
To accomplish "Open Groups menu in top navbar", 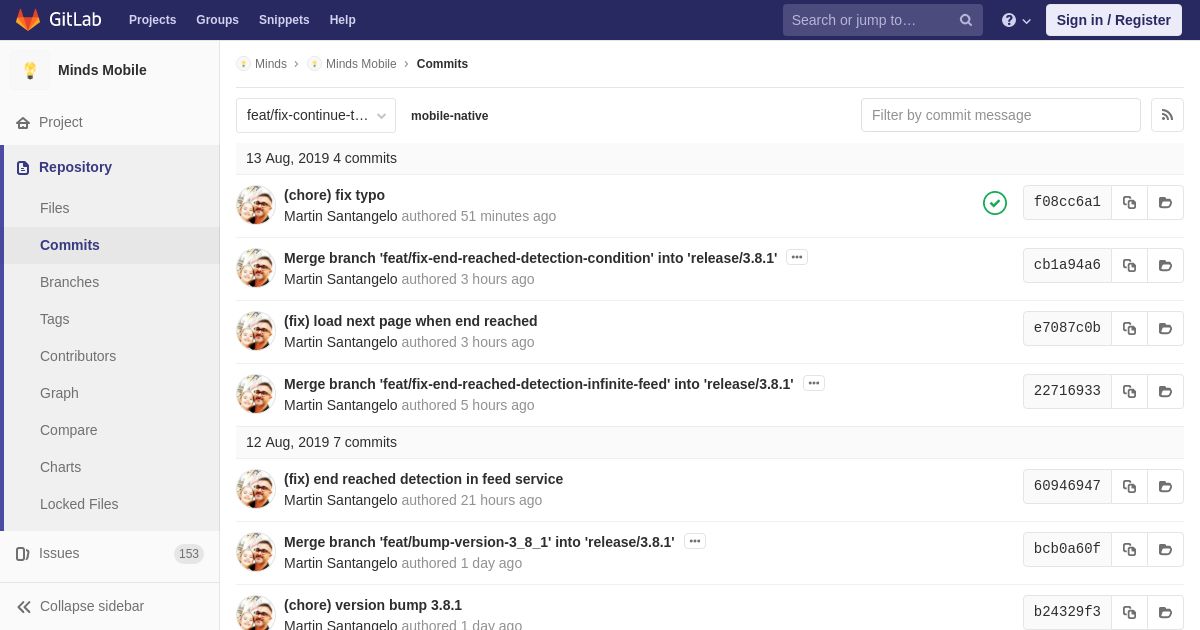I will tap(217, 20).
